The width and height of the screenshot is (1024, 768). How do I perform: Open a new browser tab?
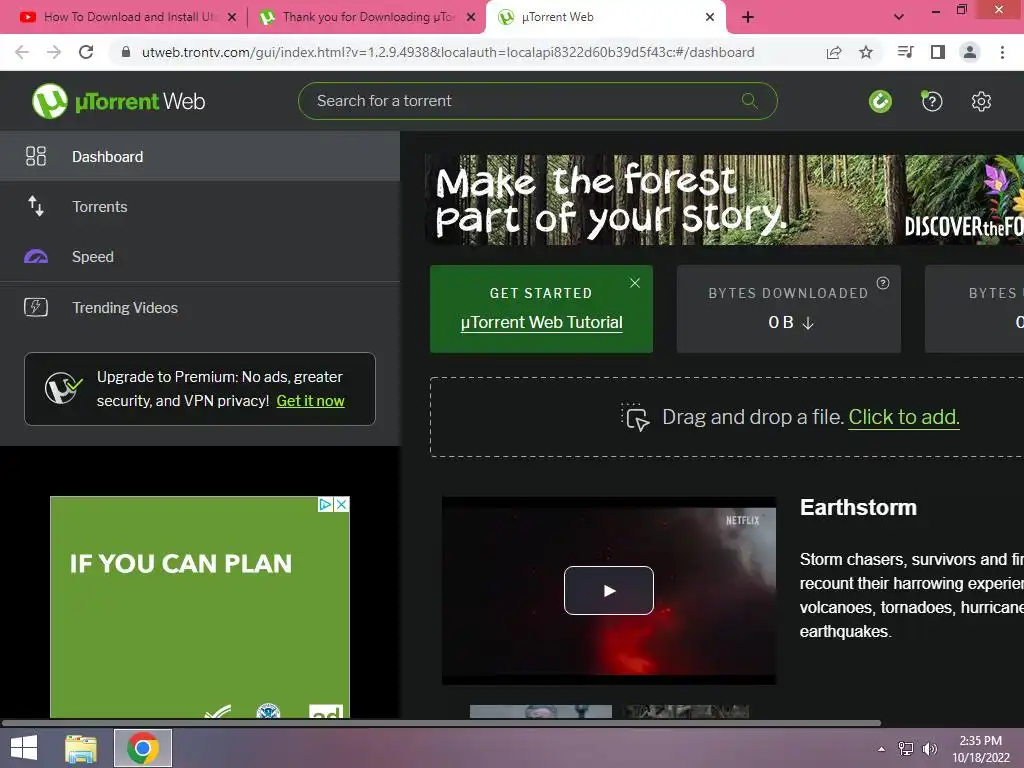coord(748,17)
